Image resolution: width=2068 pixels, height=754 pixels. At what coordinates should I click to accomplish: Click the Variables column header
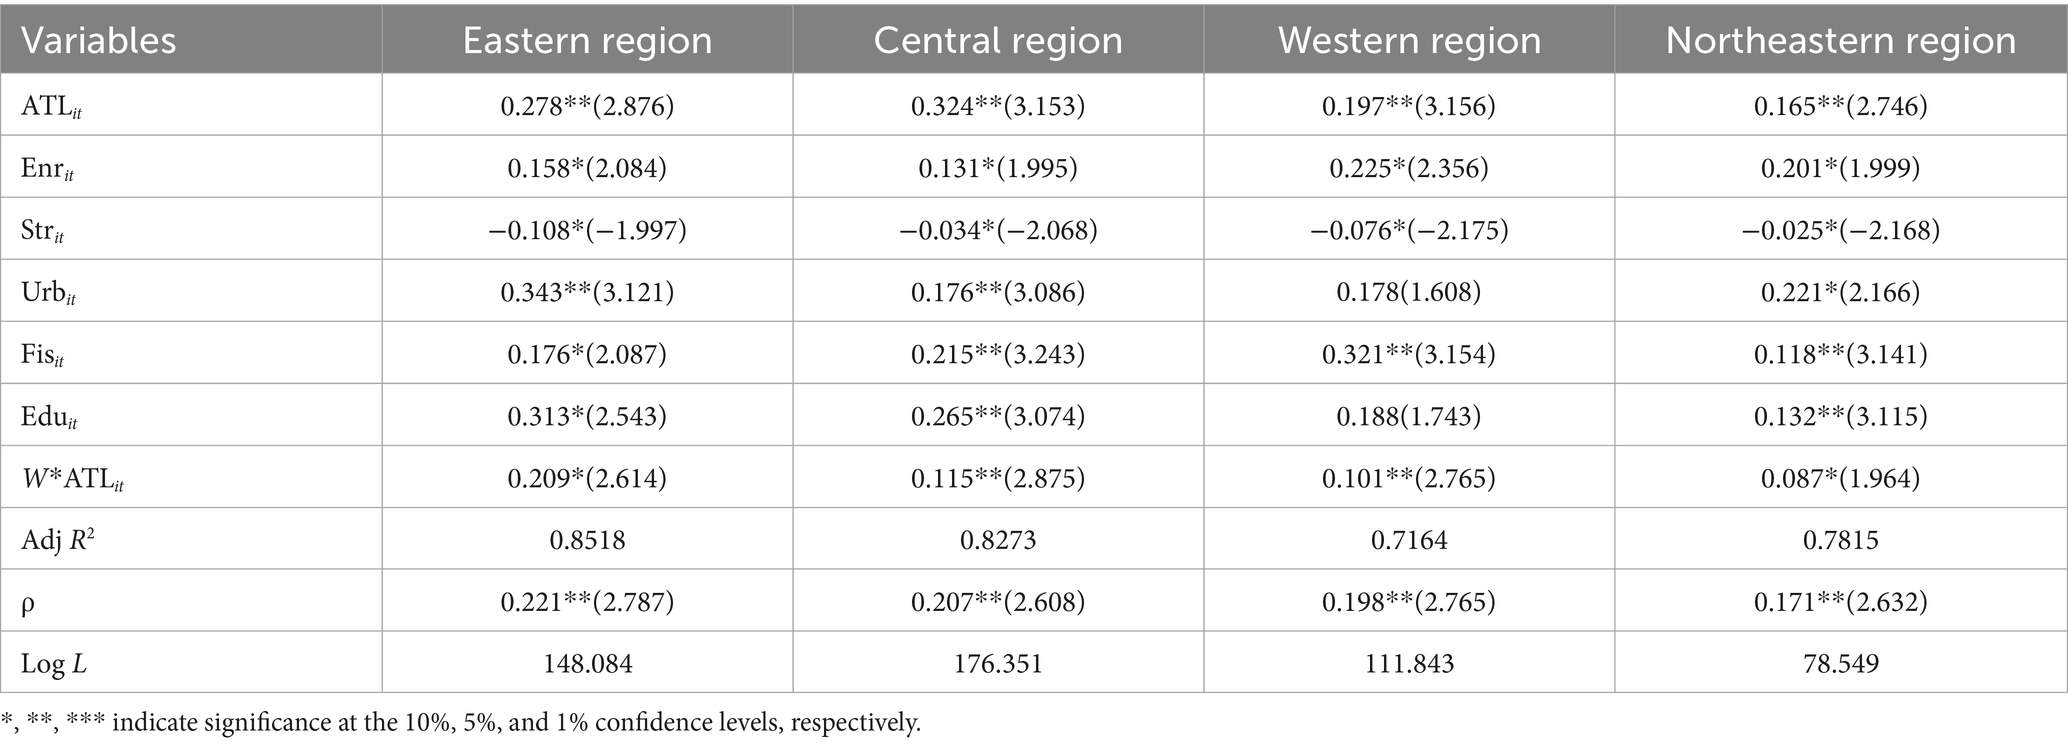(99, 41)
